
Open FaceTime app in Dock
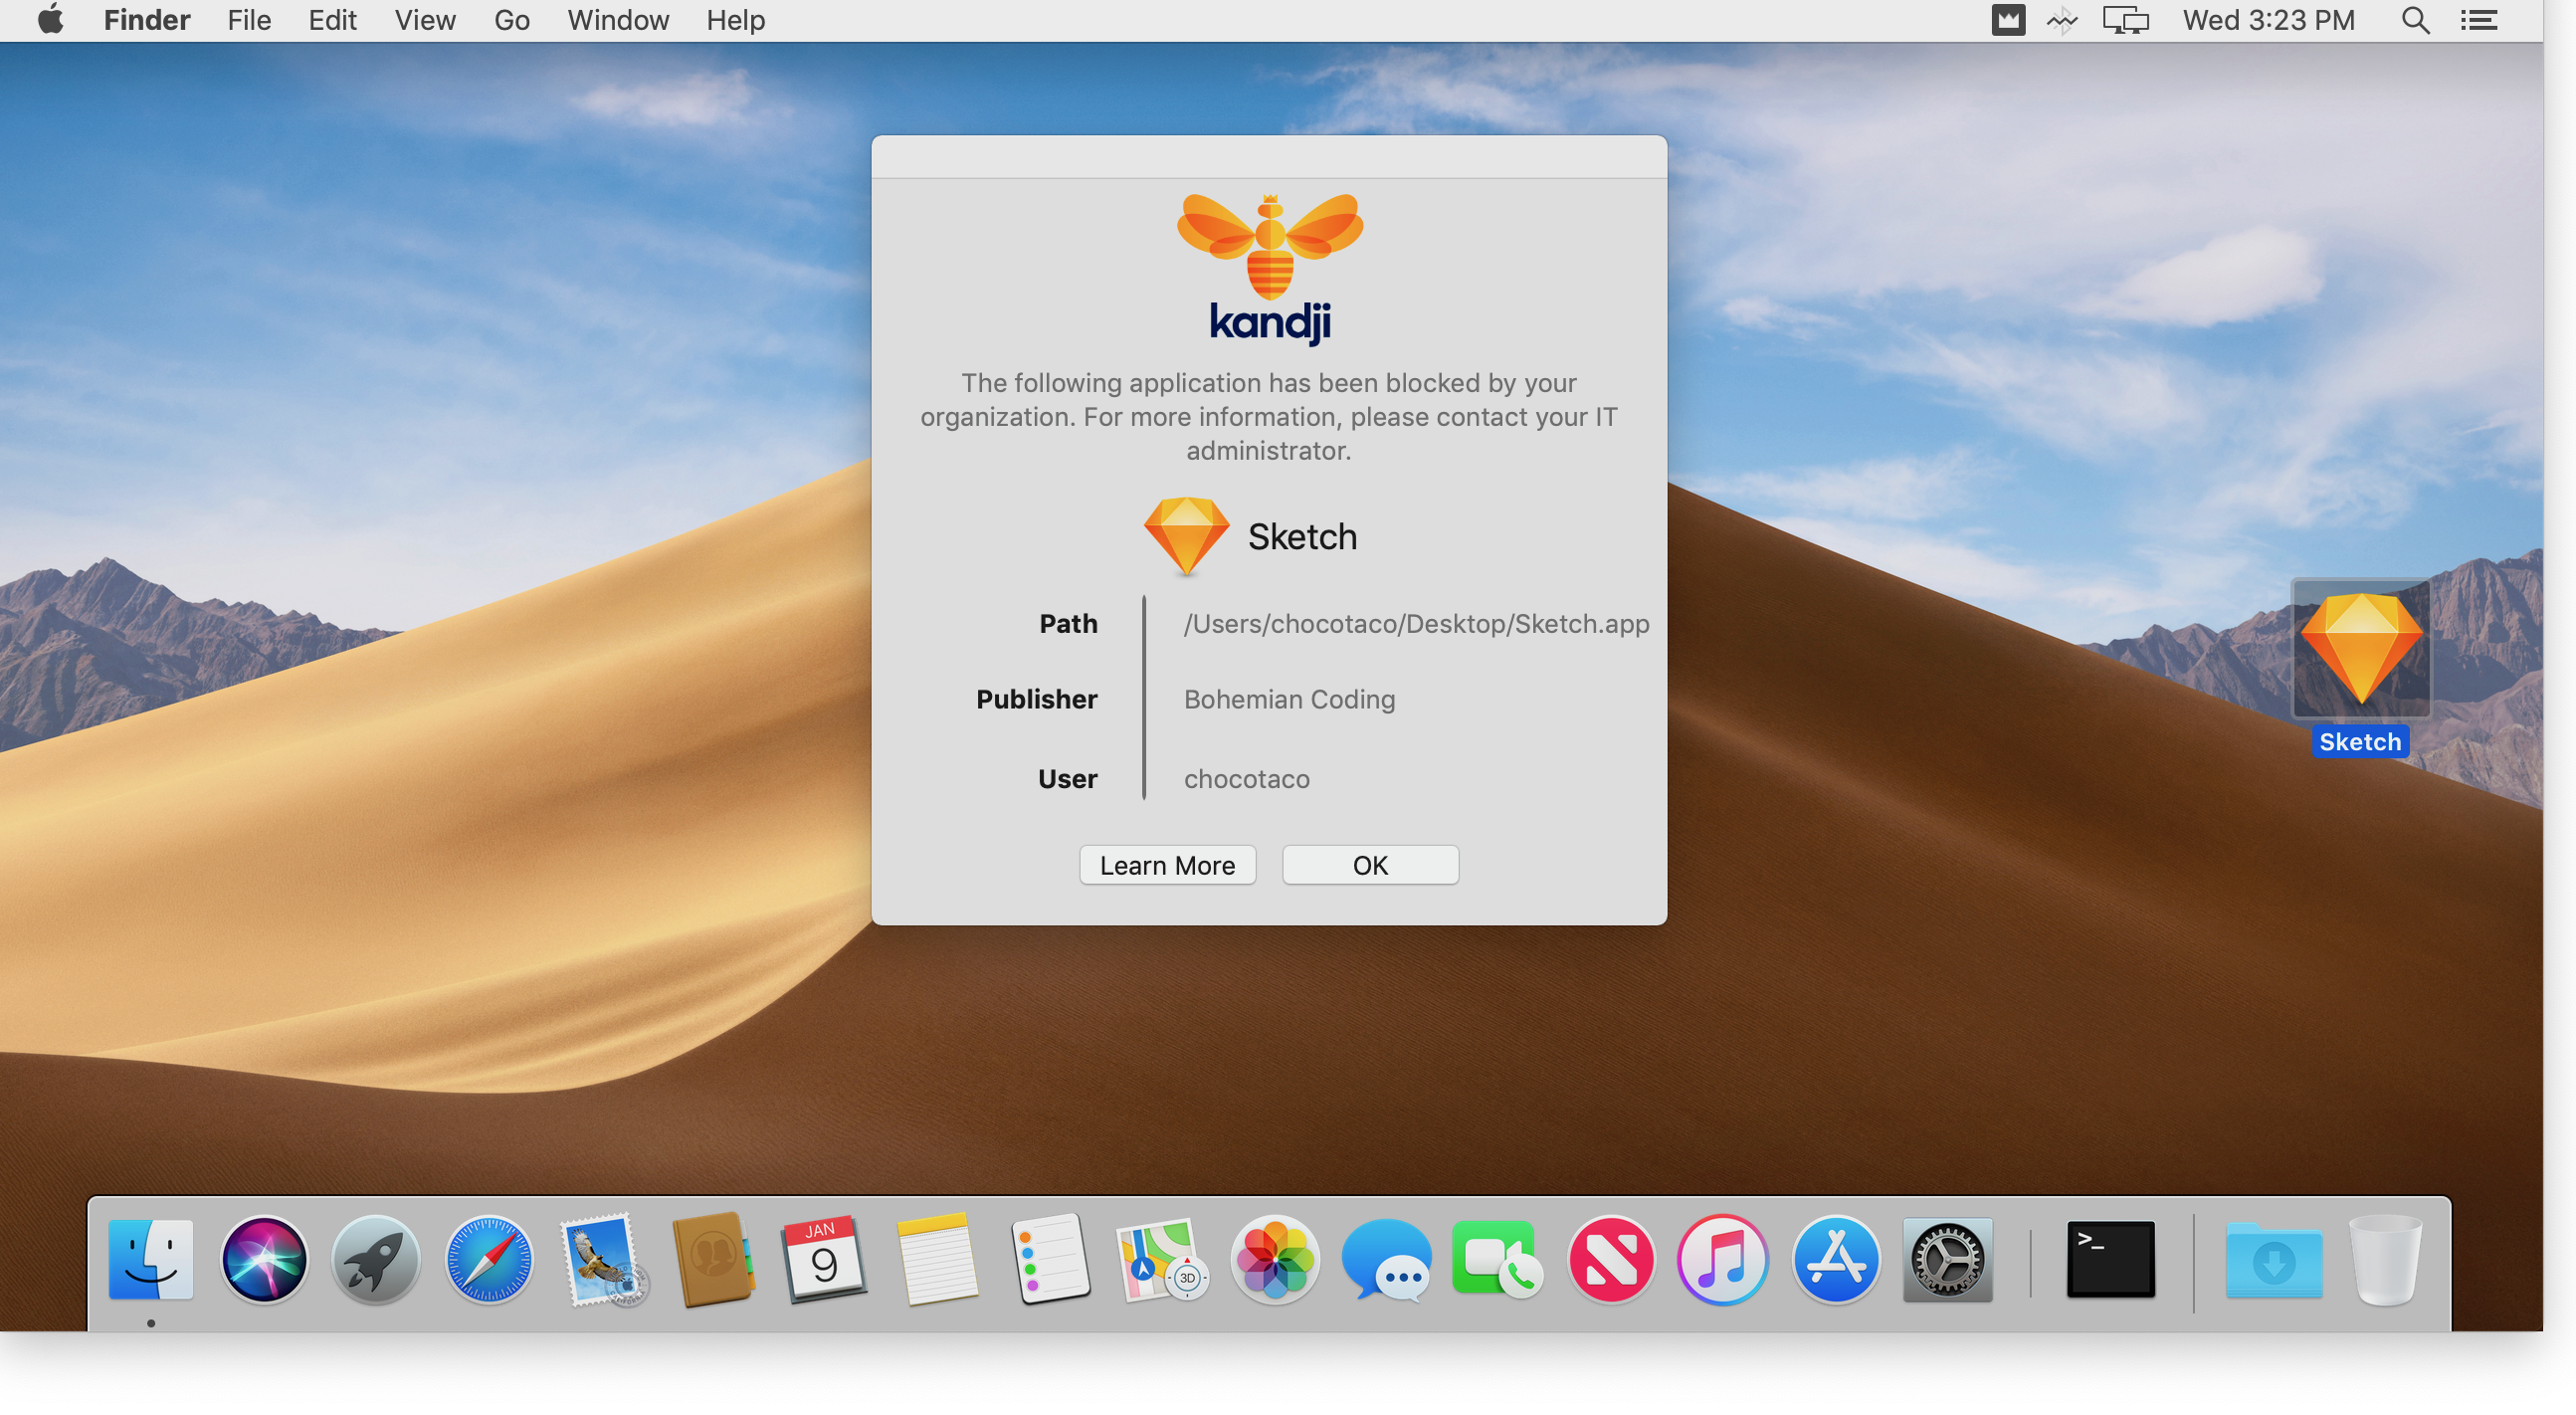[1498, 1259]
